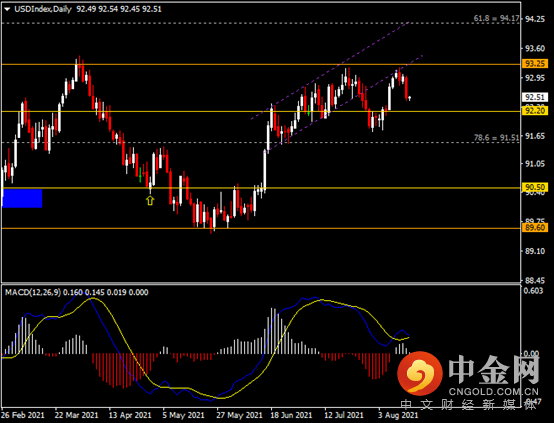Click the 93.25 orange price label
Screen dimensions: 554x423
(535, 64)
